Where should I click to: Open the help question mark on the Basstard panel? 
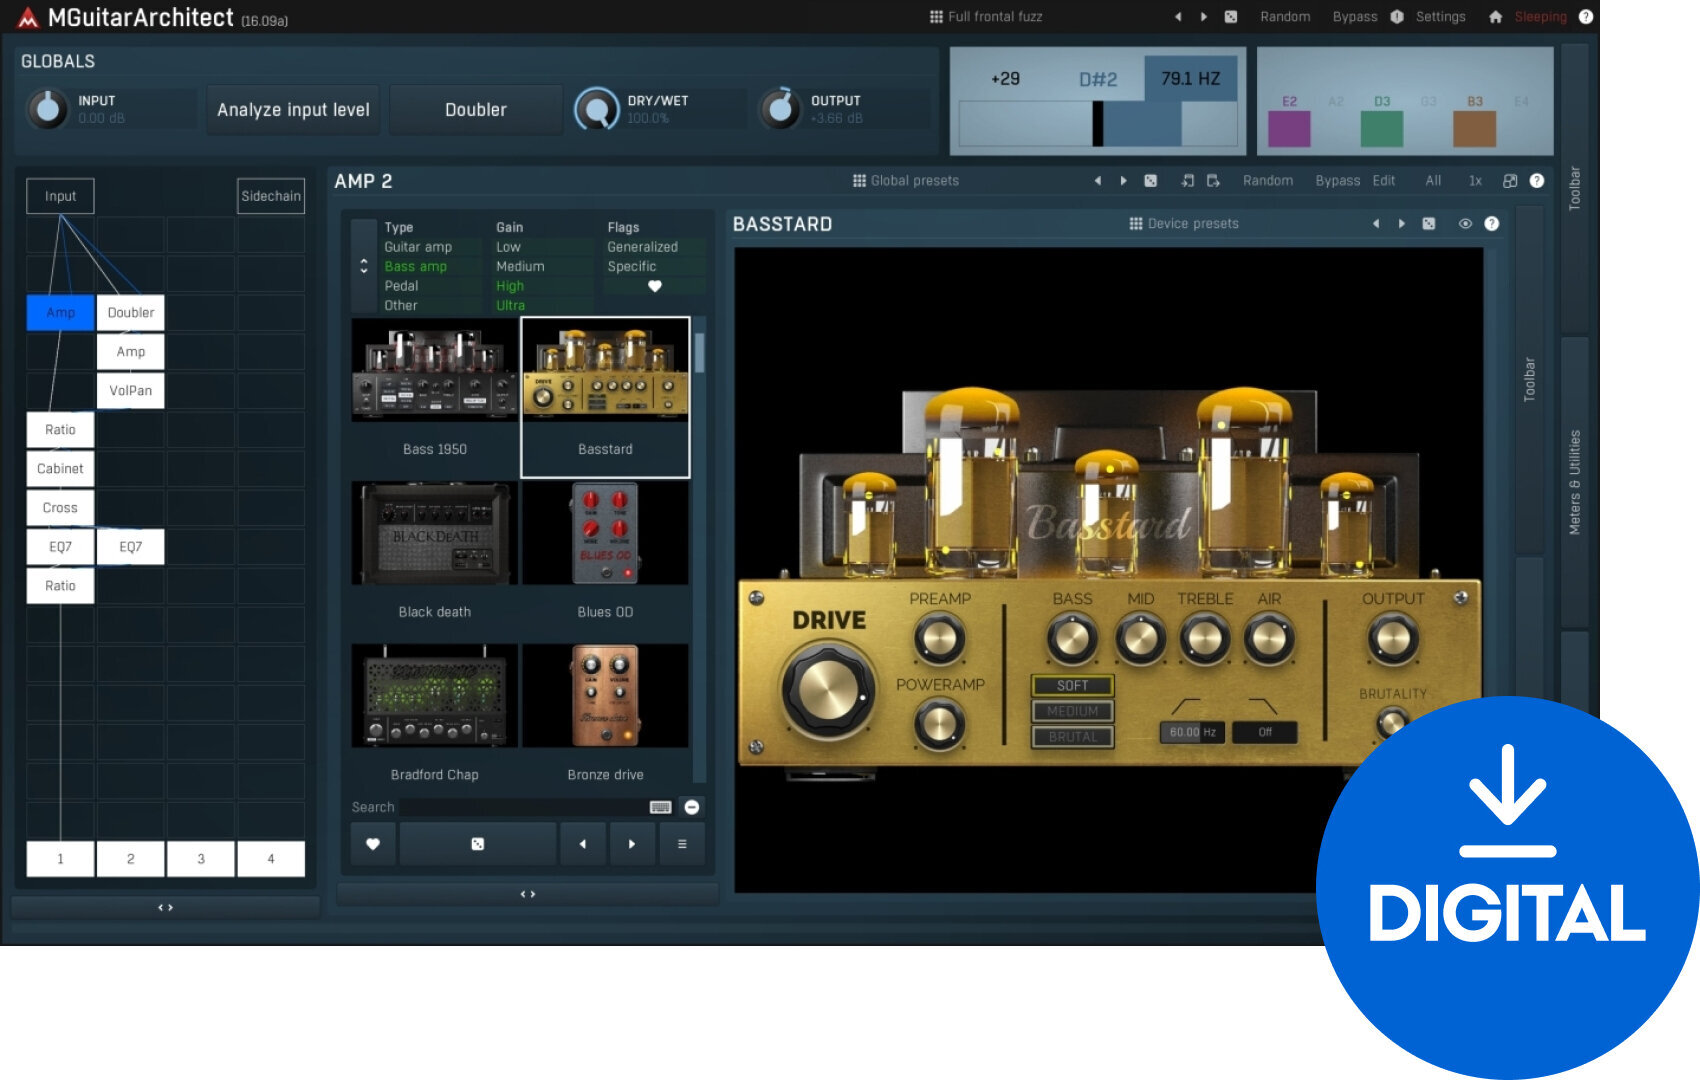click(x=1491, y=223)
